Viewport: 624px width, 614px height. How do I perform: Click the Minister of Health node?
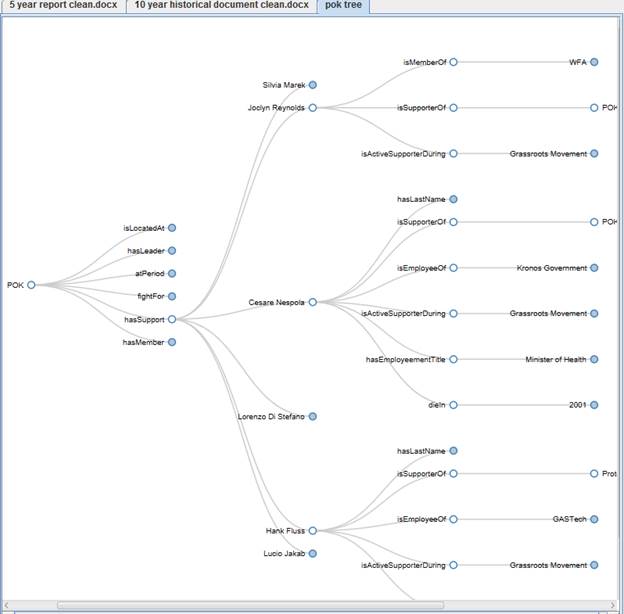594,359
